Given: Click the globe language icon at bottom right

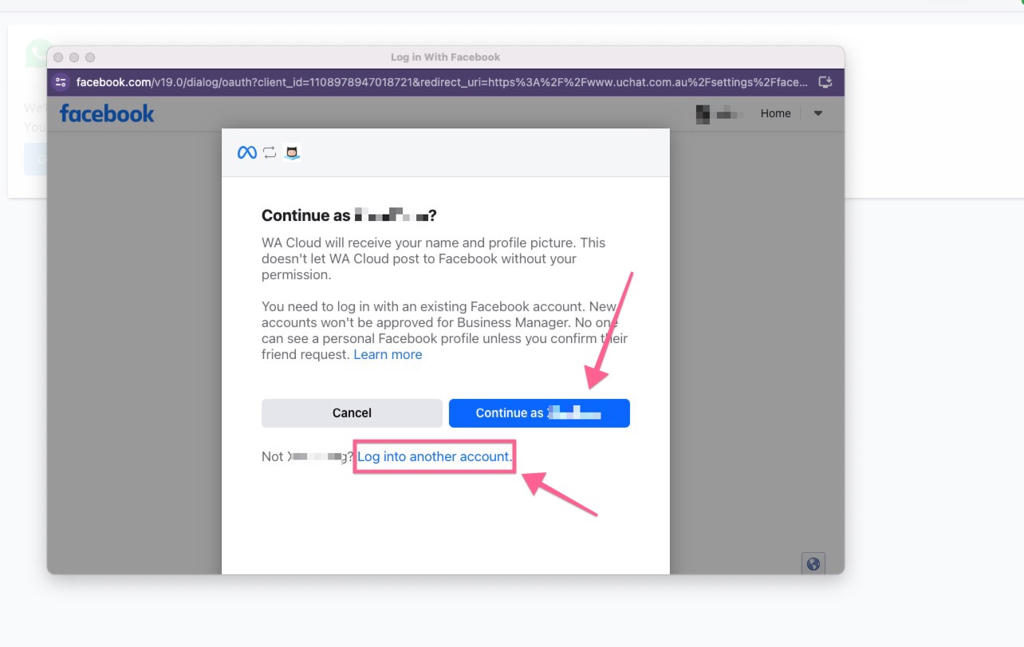Looking at the screenshot, I should [x=813, y=564].
